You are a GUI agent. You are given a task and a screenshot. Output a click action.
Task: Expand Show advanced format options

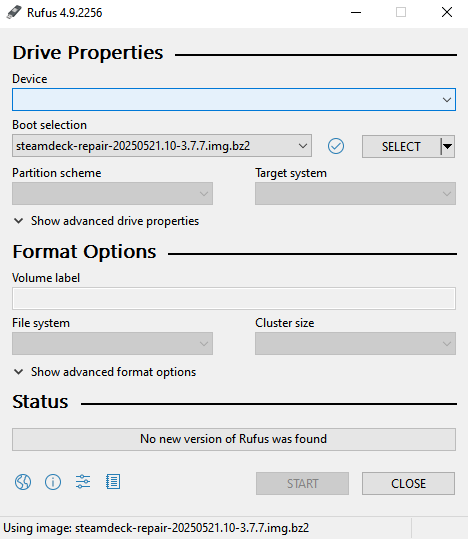(105, 372)
